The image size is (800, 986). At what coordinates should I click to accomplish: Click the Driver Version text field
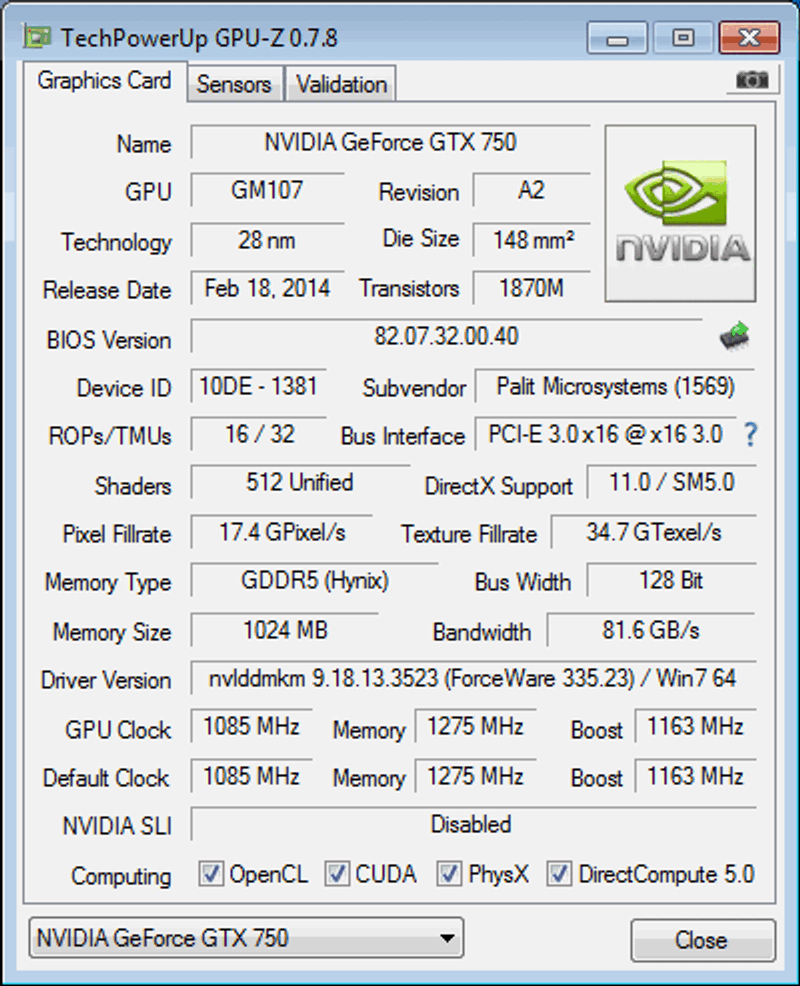coord(472,679)
